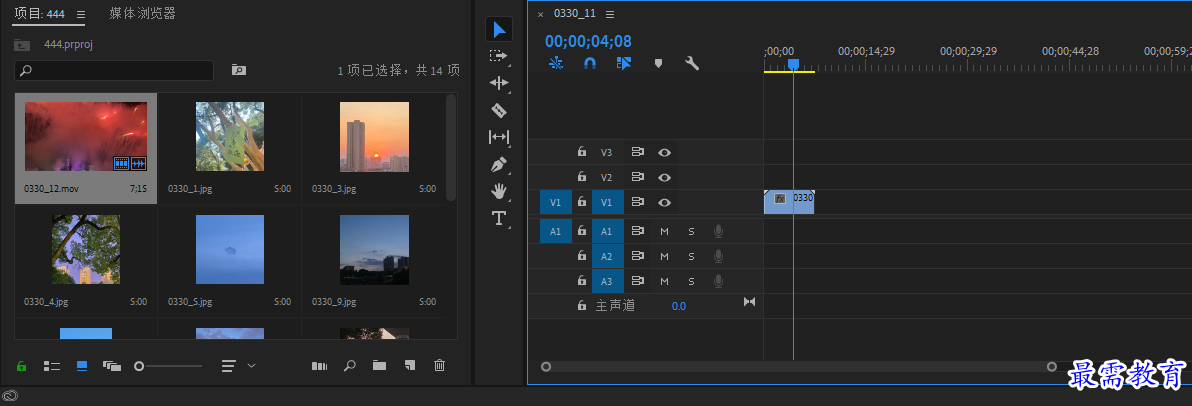Select the Slip tool
The height and width of the screenshot is (406, 1192).
[499, 137]
